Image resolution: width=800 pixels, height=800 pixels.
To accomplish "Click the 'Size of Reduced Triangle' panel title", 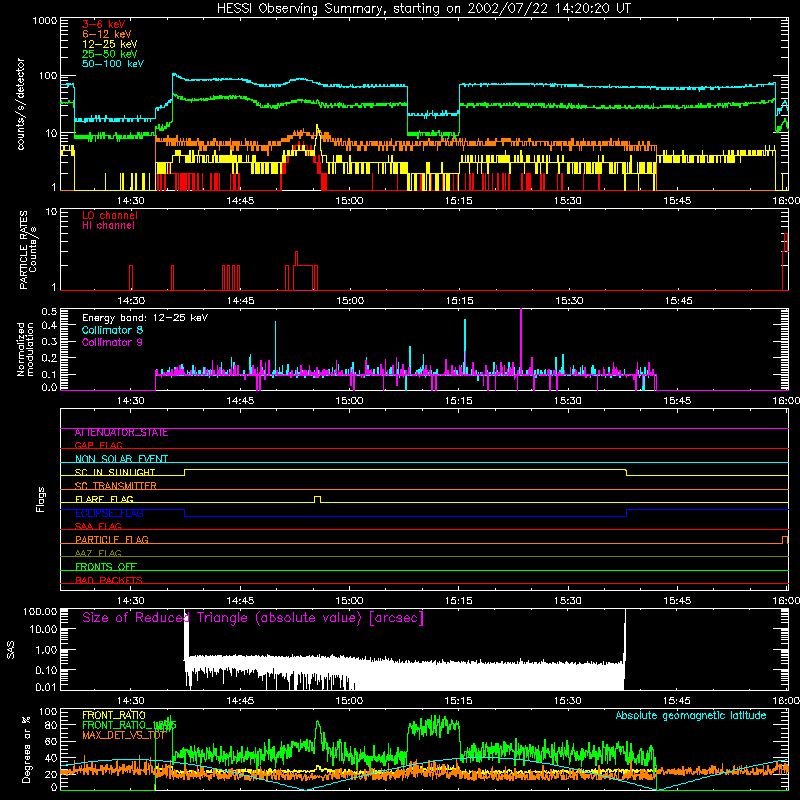I will 253,618.
